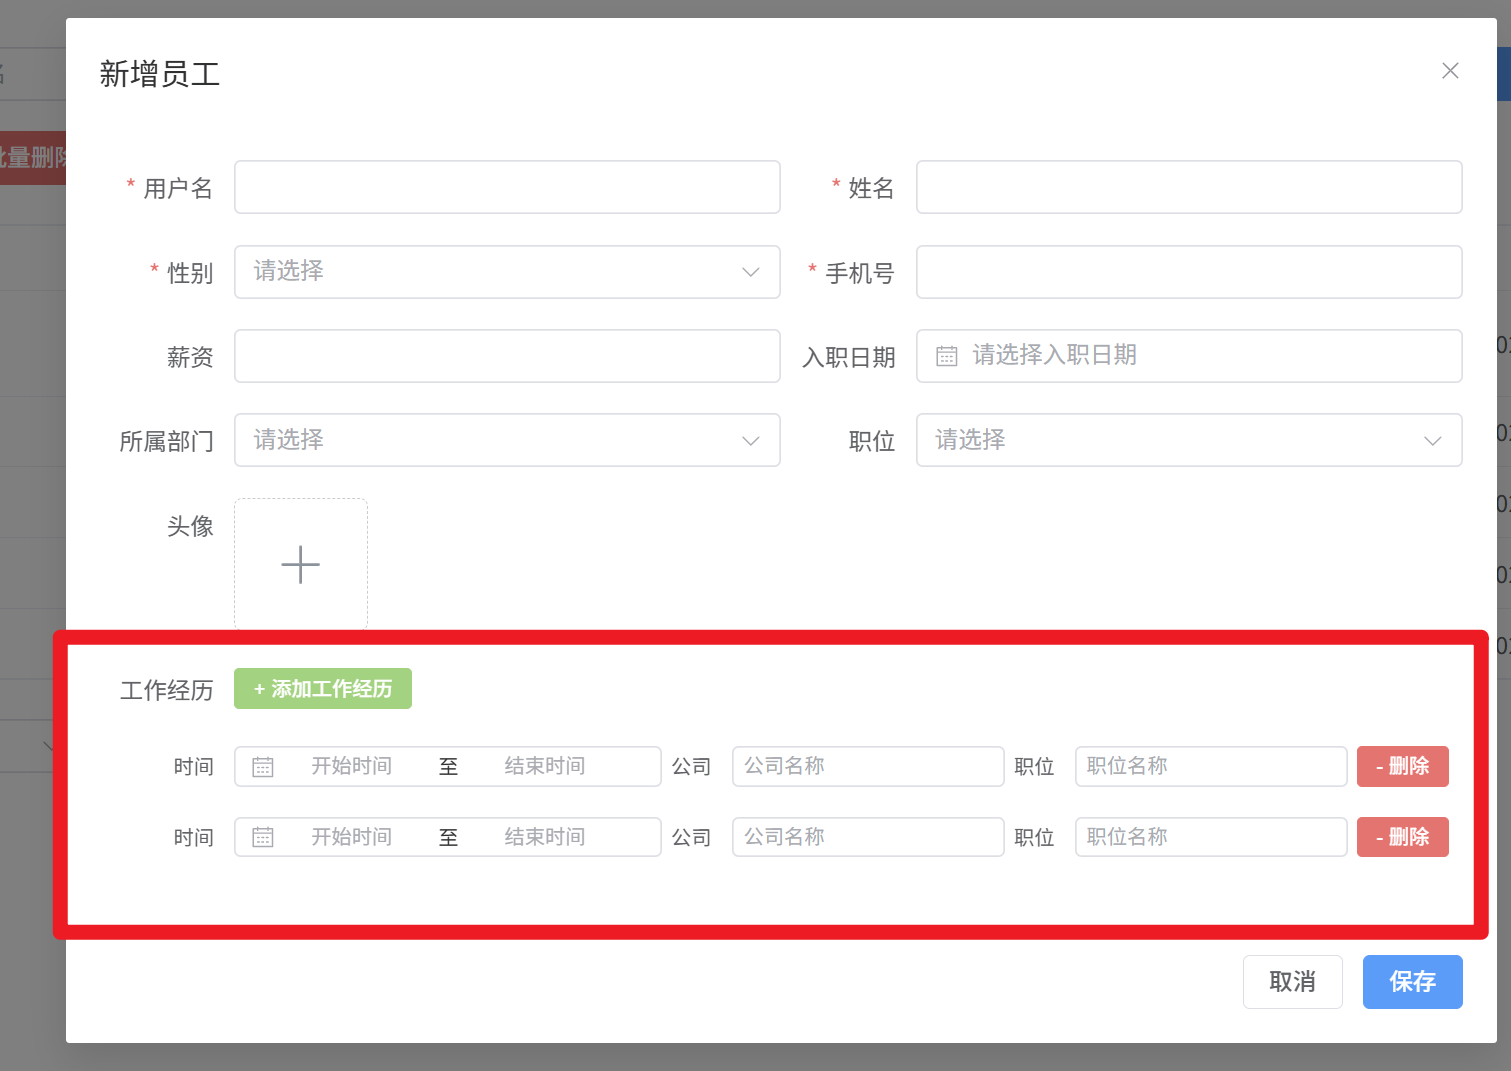Screen dimensions: 1511x1071
Task: Click into the 手机号 input field
Action: click(1188, 272)
